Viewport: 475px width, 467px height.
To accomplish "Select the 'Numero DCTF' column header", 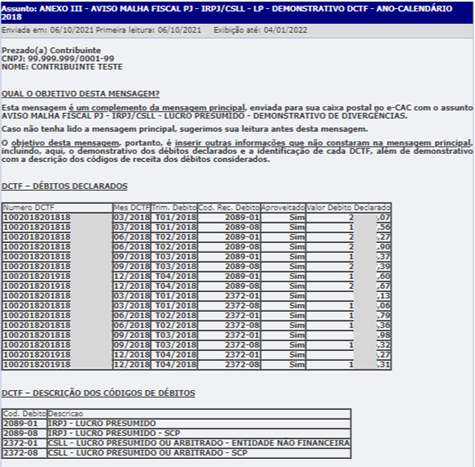I will click(57, 208).
